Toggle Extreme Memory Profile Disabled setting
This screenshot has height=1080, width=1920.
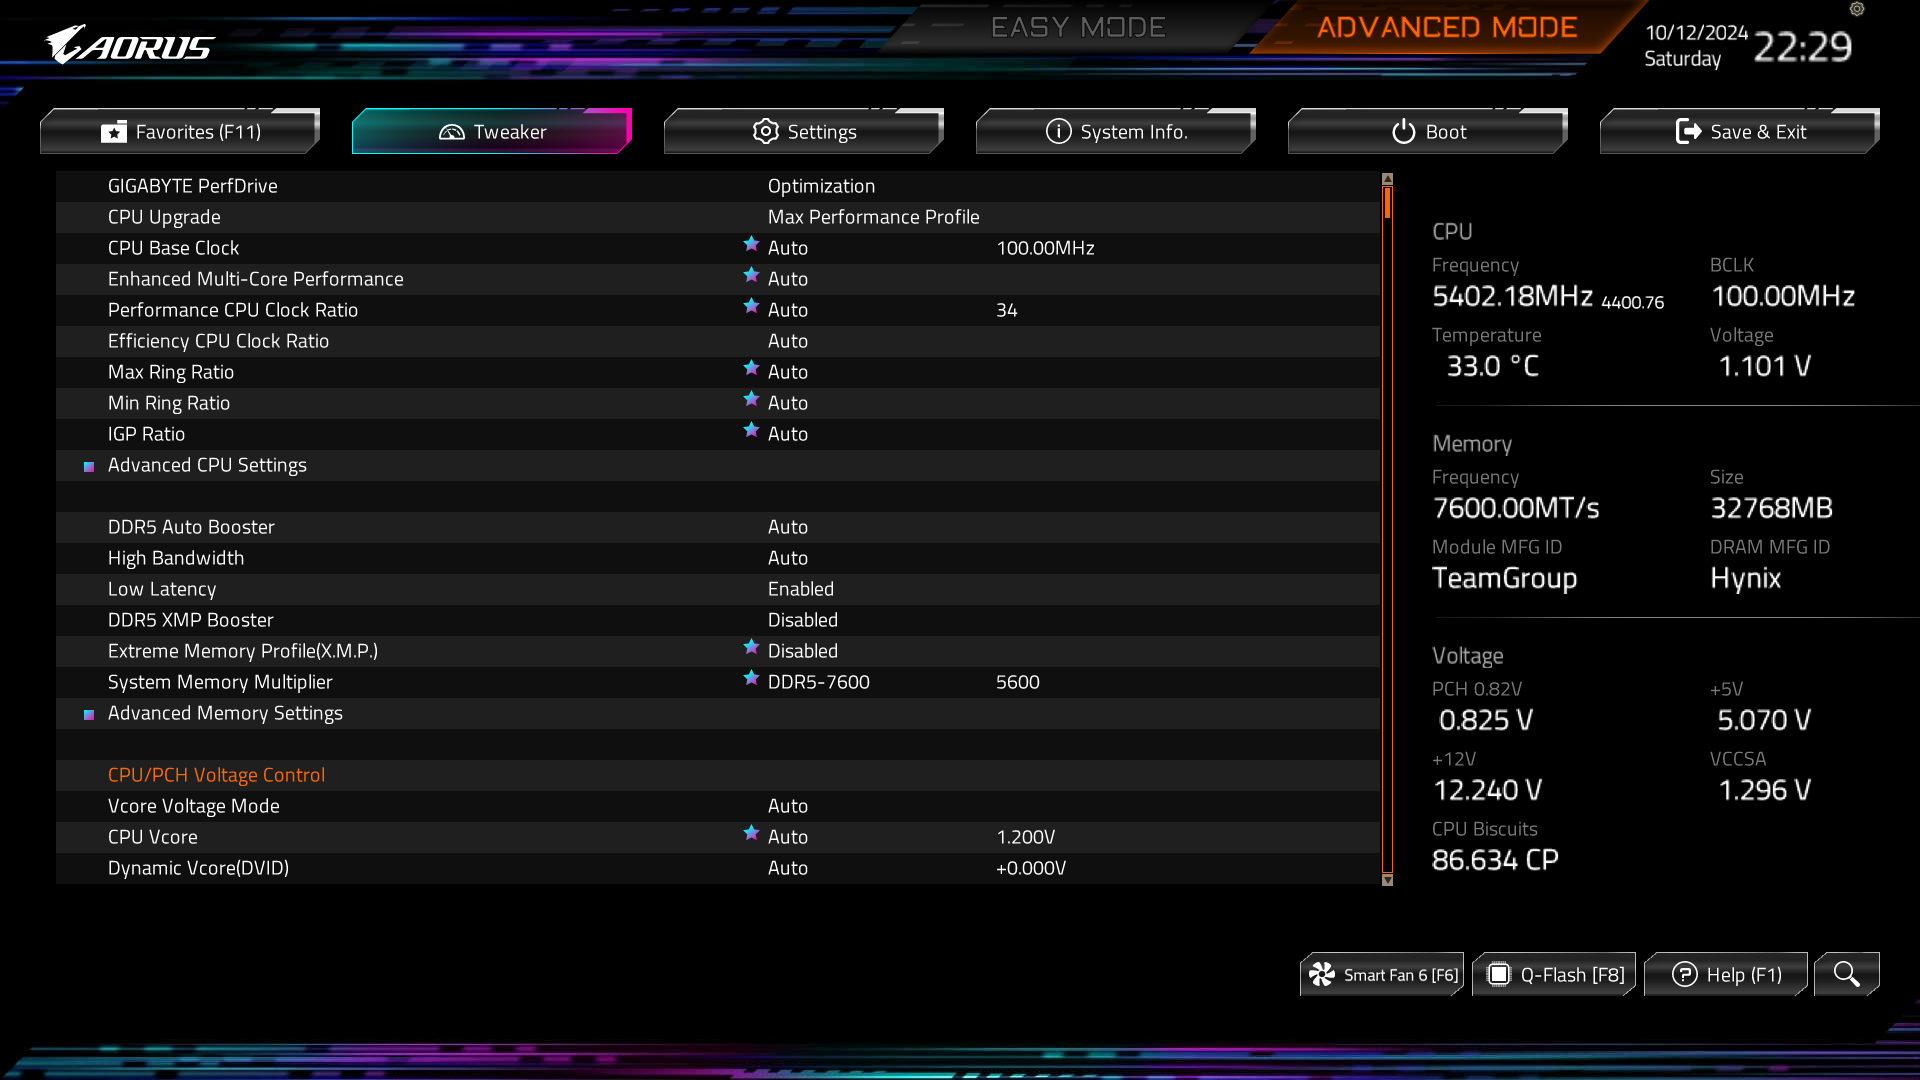pos(802,651)
